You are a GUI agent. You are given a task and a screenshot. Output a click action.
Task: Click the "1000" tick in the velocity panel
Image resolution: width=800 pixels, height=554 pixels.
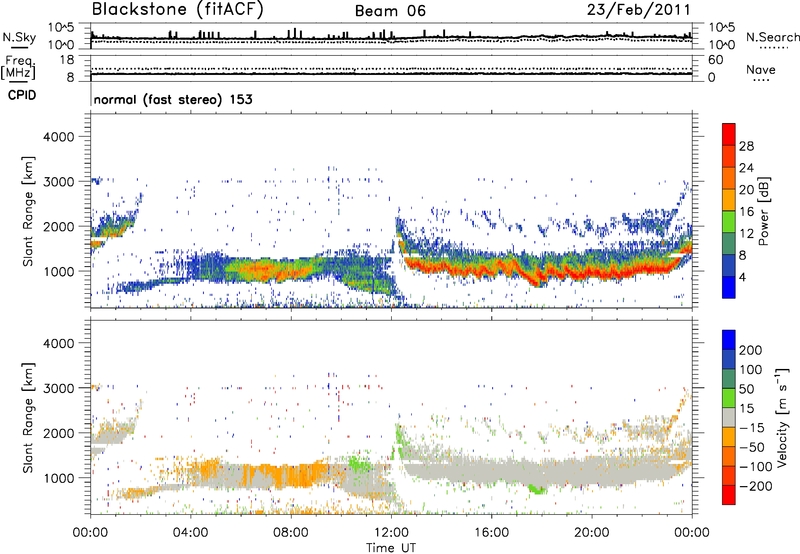59,478
